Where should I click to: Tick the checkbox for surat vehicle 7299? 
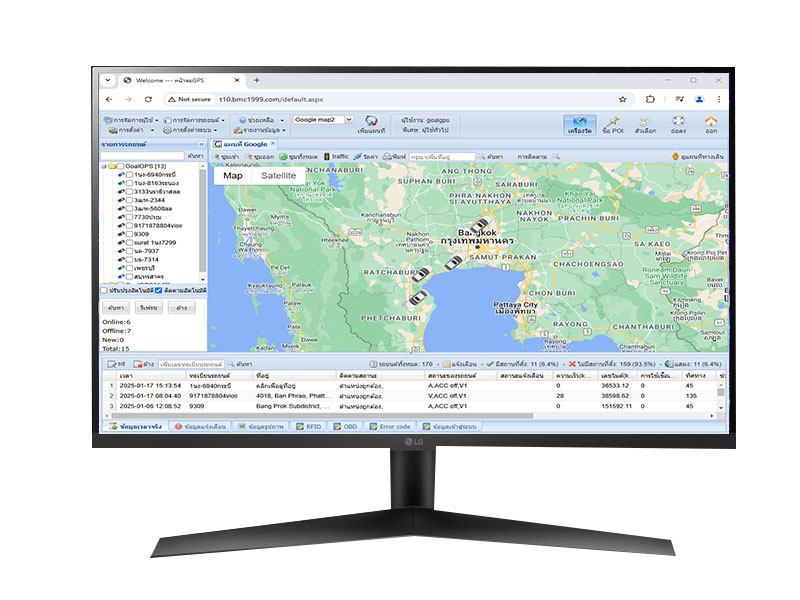(x=130, y=243)
